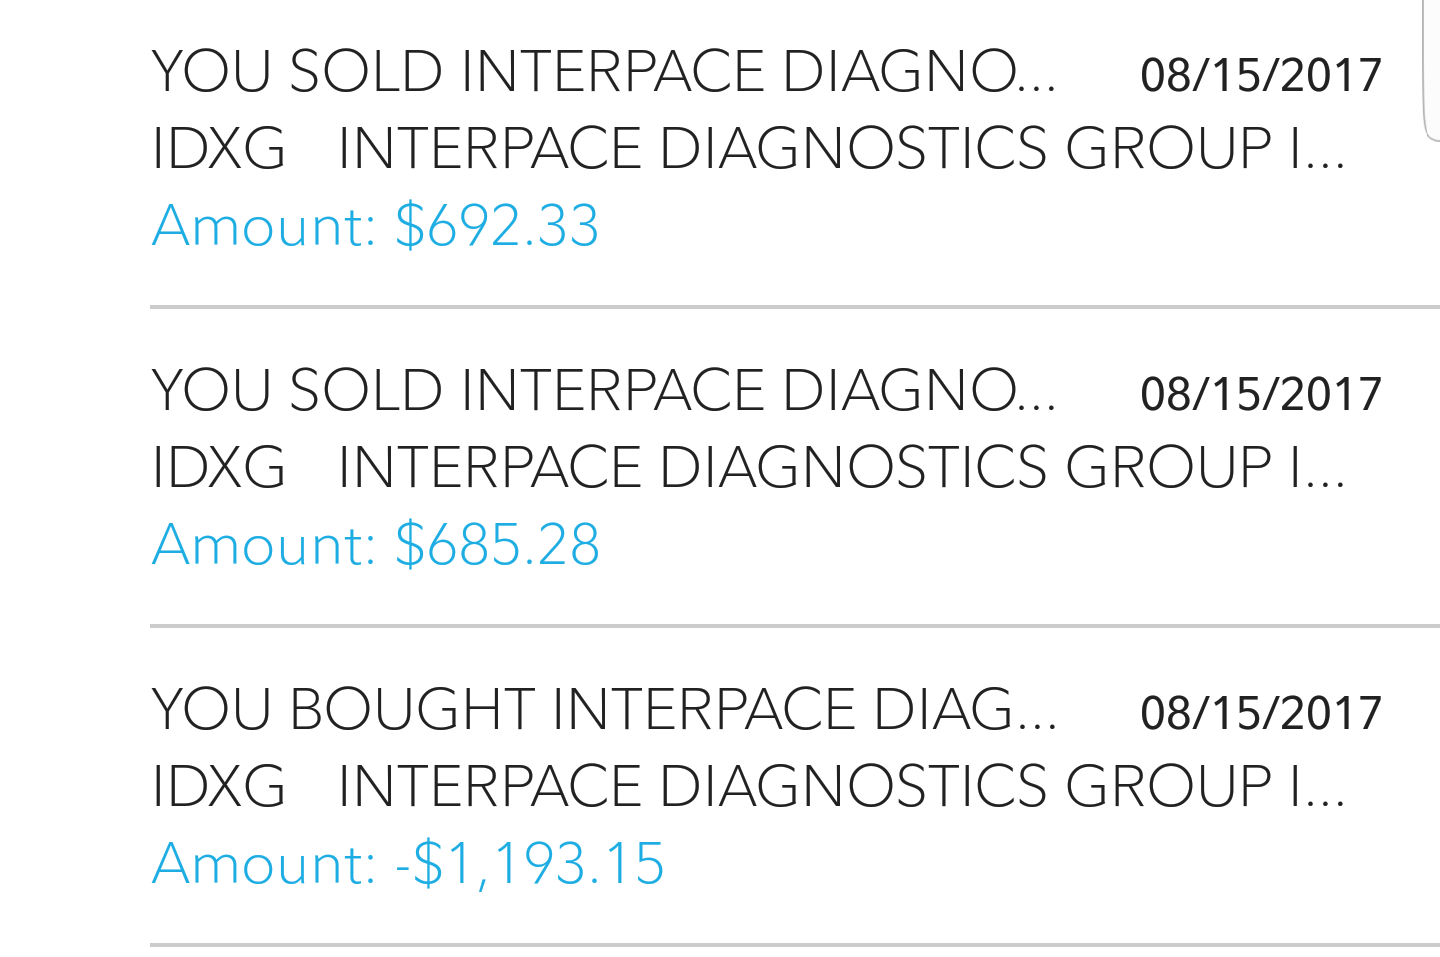Viewport: 1440px width, 957px height.
Task: Tap the Amount: -$1,193.15 text
Action: [408, 864]
